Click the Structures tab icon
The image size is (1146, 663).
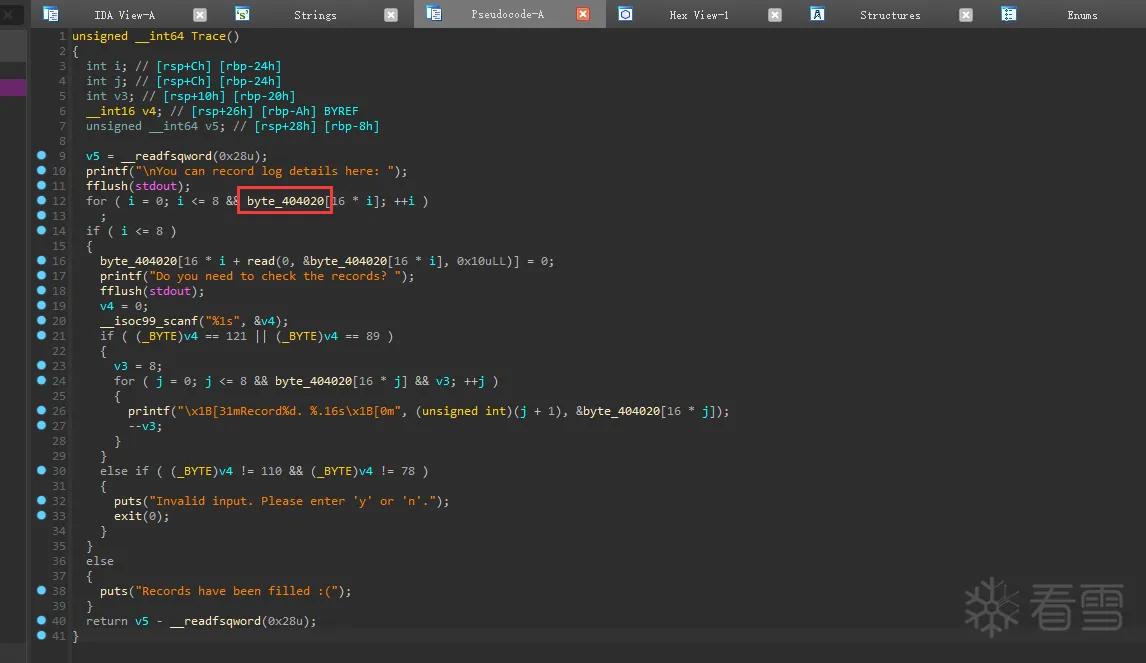(817, 14)
